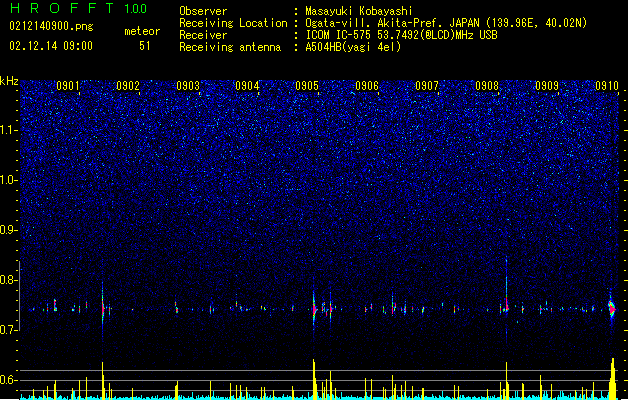The image size is (629, 400).
Task: Click the 0908 time marker
Action: 487,86
